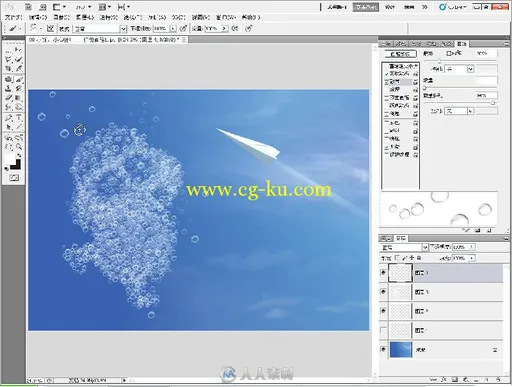Click the Count Jitter slider handle

[x=493, y=103]
